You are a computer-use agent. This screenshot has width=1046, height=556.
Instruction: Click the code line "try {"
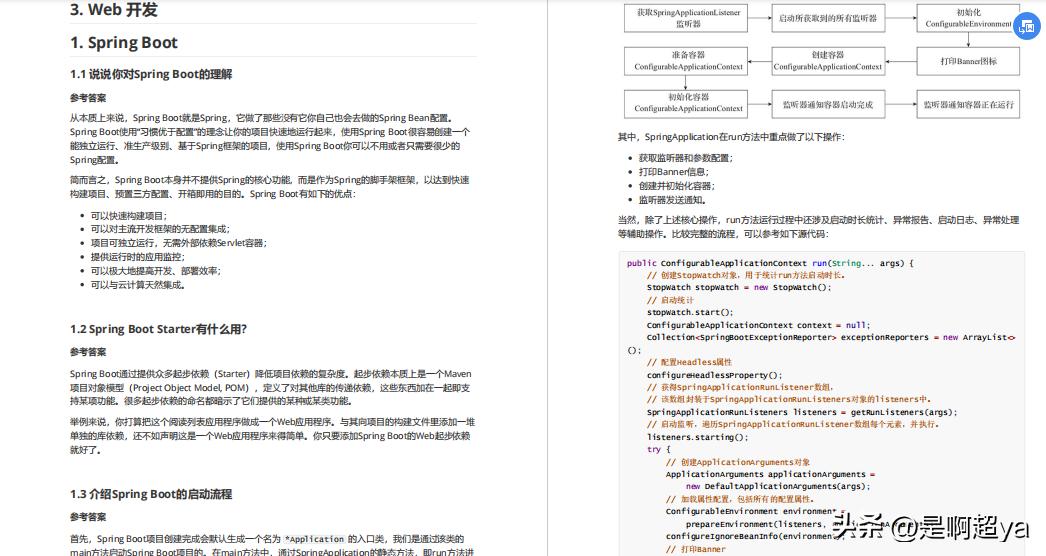coord(658,449)
